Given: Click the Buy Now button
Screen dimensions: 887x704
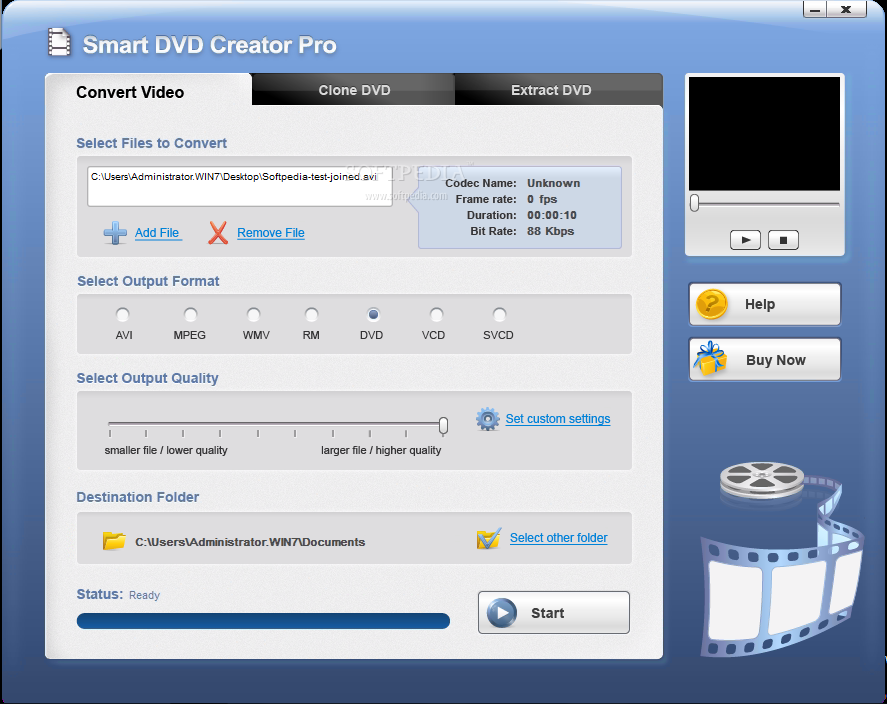Looking at the screenshot, I should click(x=764, y=360).
